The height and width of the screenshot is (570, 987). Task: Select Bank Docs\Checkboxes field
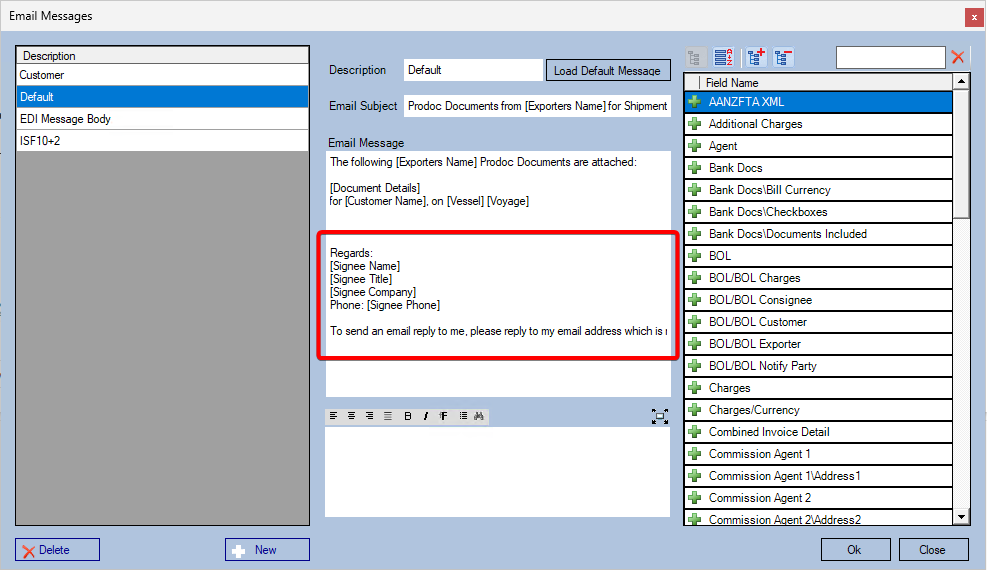click(818, 212)
